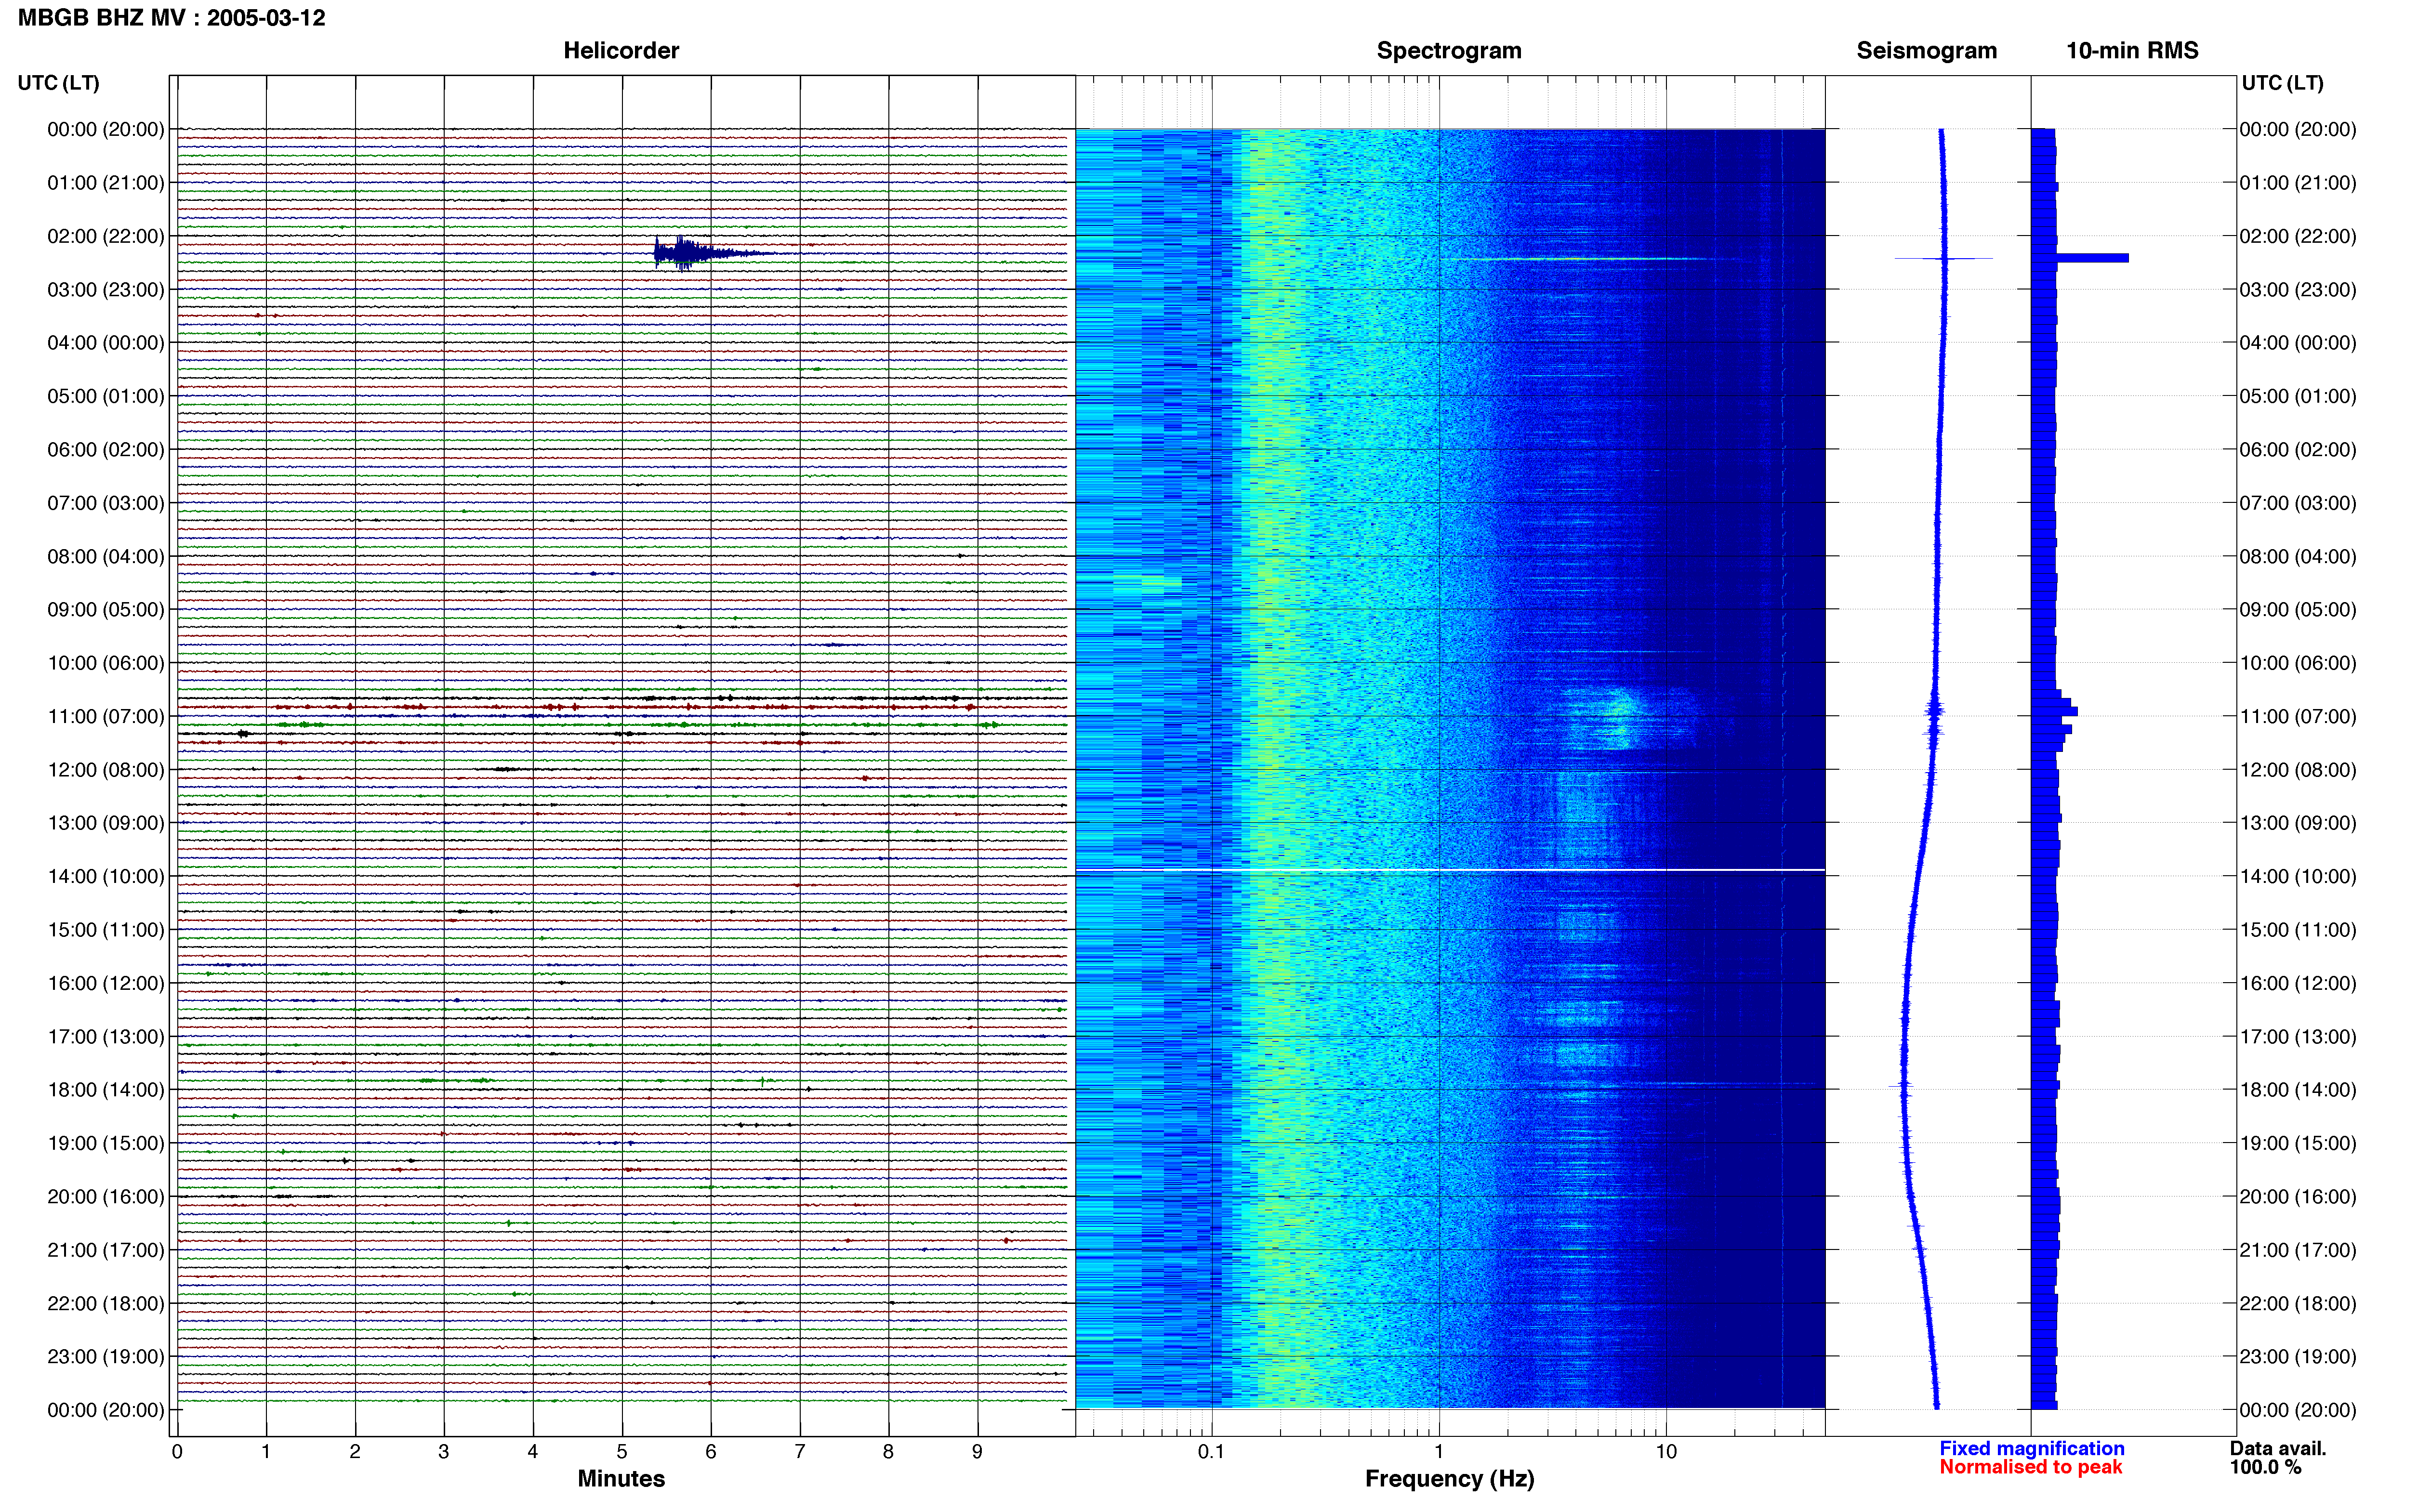Click right time label 20:00 (16:00)
This screenshot has height=1512, width=2418.
coord(2298,1196)
